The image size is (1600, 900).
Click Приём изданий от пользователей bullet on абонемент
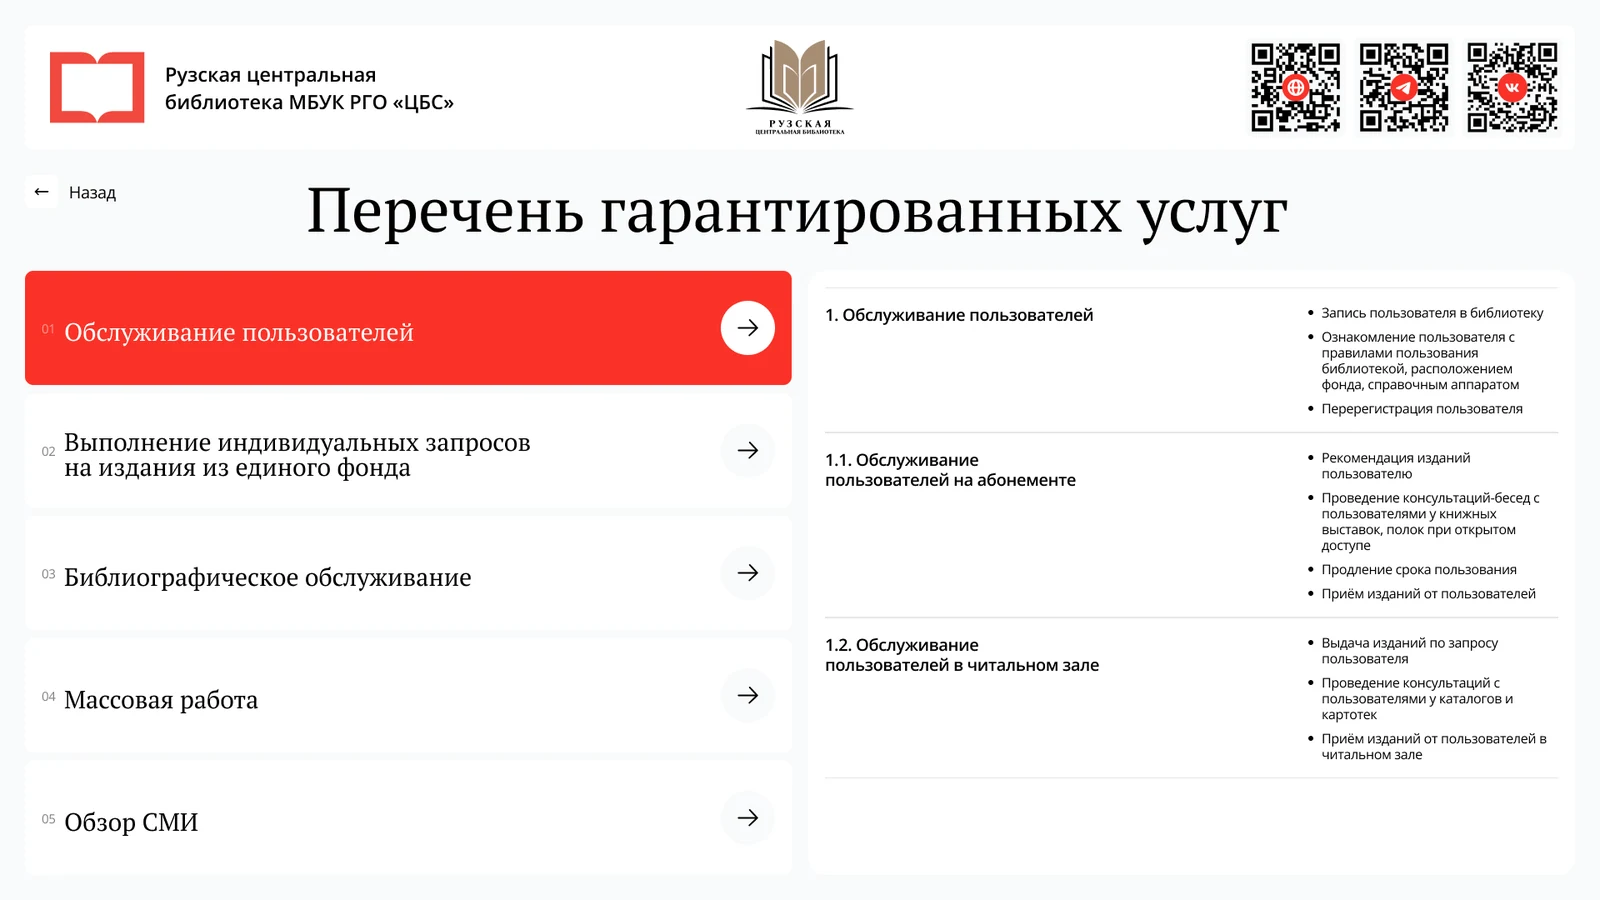(1428, 594)
